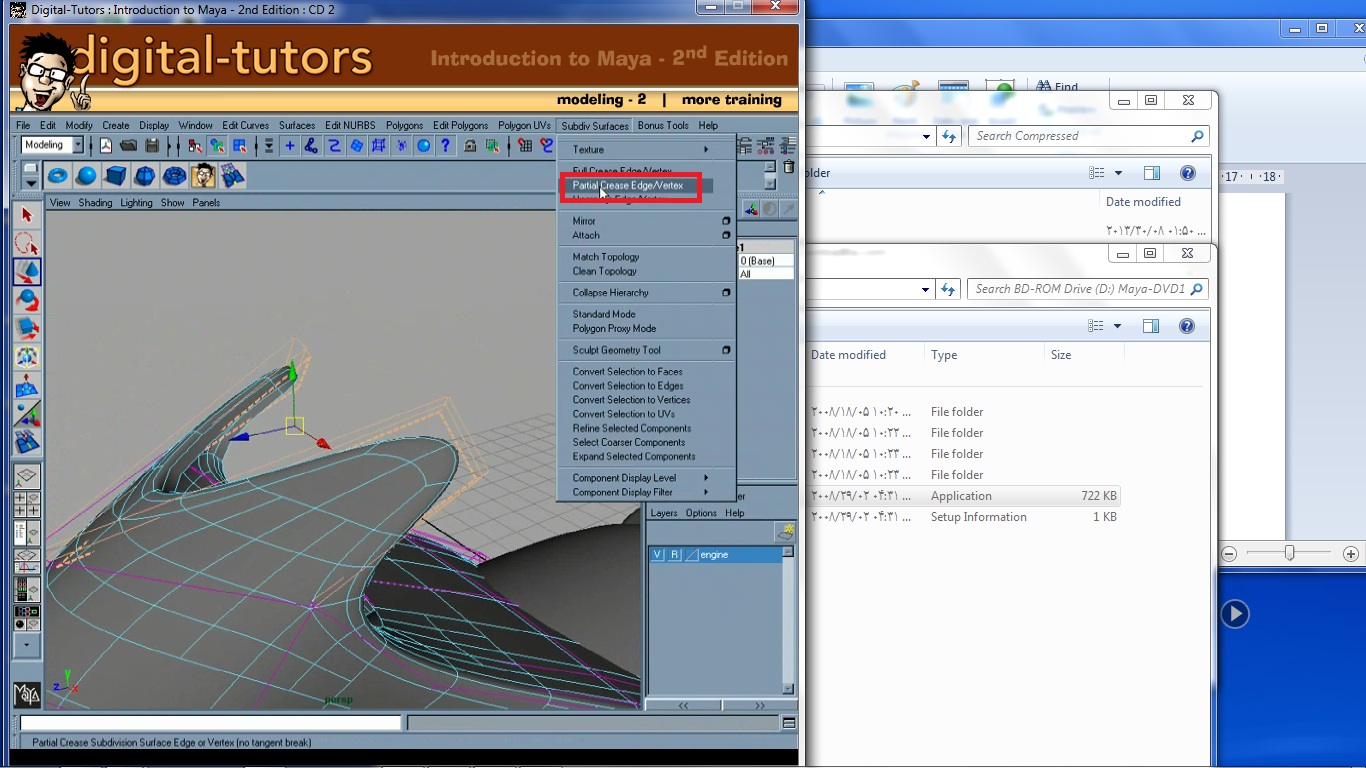
Task: Click the single perspective view layout icon
Action: pyautogui.click(x=27, y=477)
